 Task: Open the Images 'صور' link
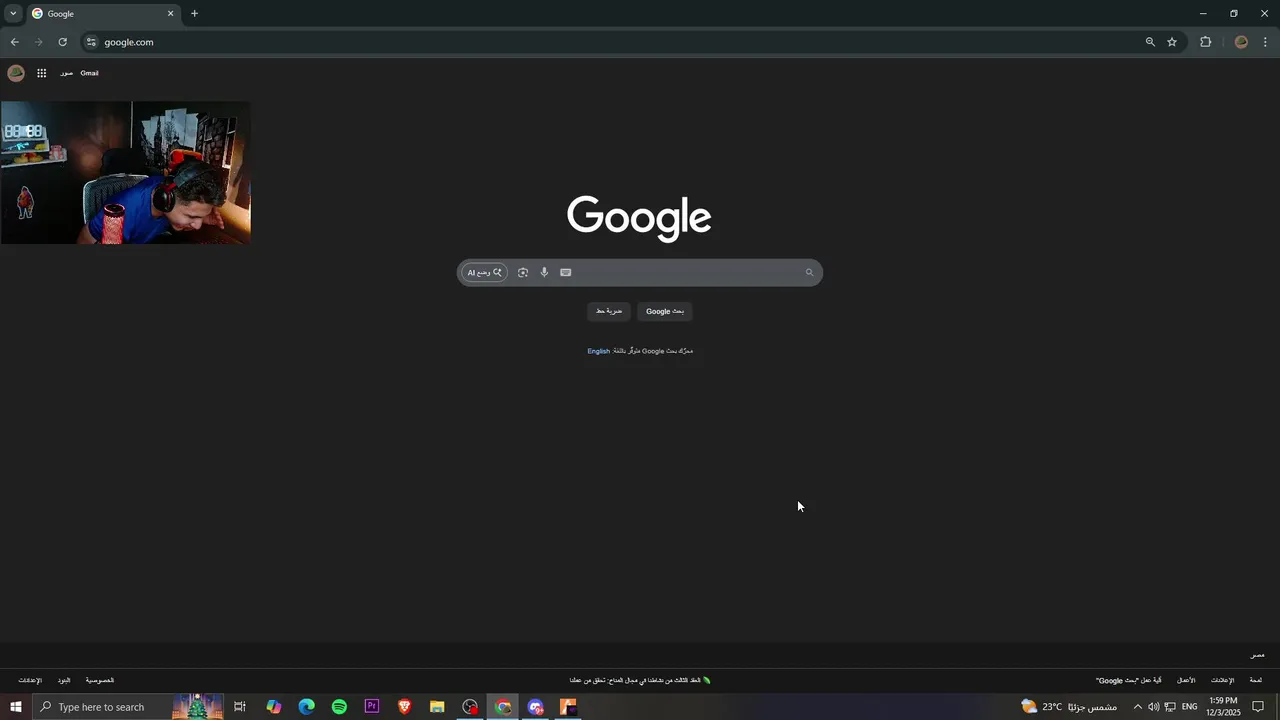point(66,73)
